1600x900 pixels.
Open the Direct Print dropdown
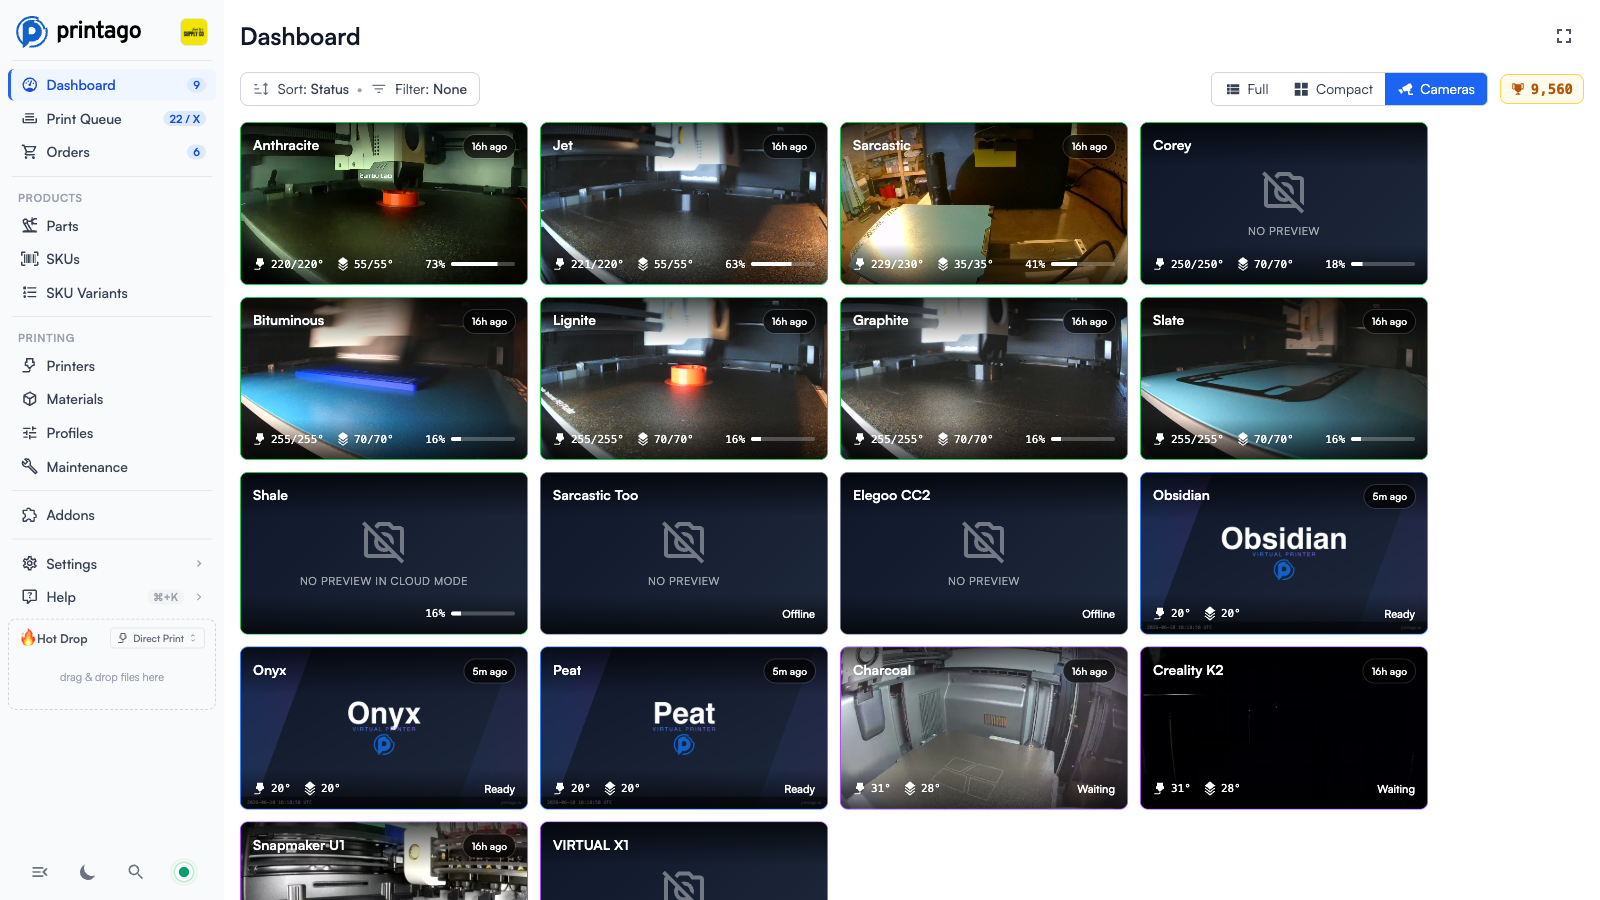click(x=157, y=638)
